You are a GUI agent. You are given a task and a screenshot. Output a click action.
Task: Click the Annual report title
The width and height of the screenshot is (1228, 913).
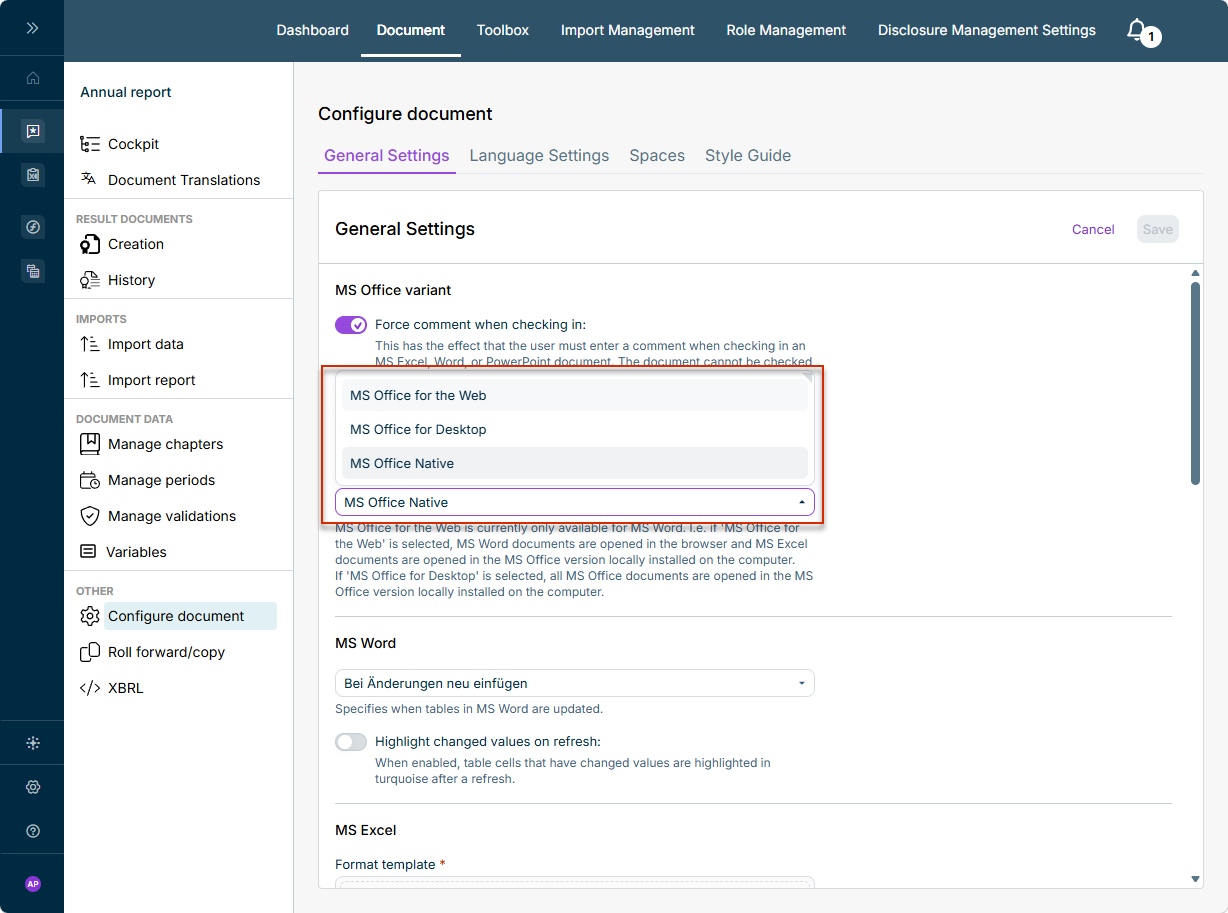(126, 92)
